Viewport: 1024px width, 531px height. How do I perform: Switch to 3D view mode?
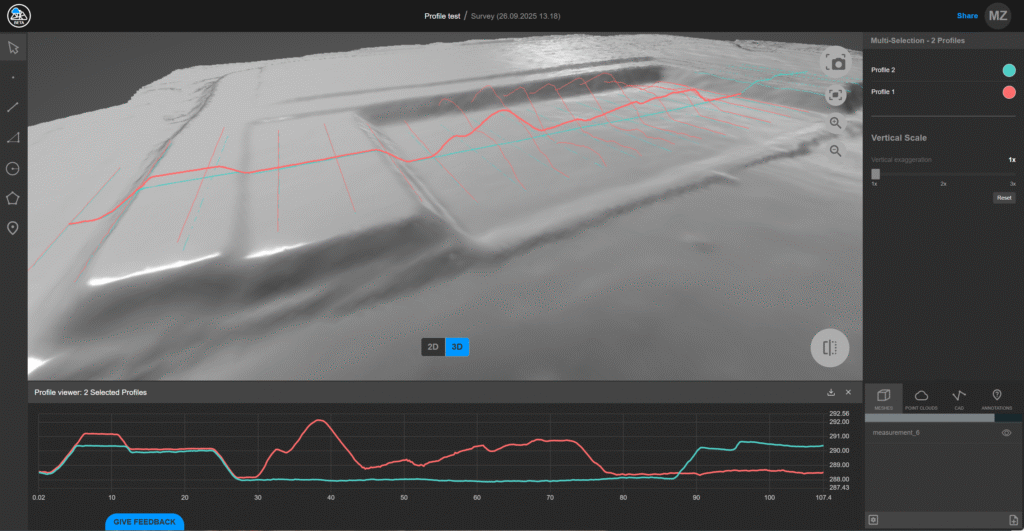457,347
